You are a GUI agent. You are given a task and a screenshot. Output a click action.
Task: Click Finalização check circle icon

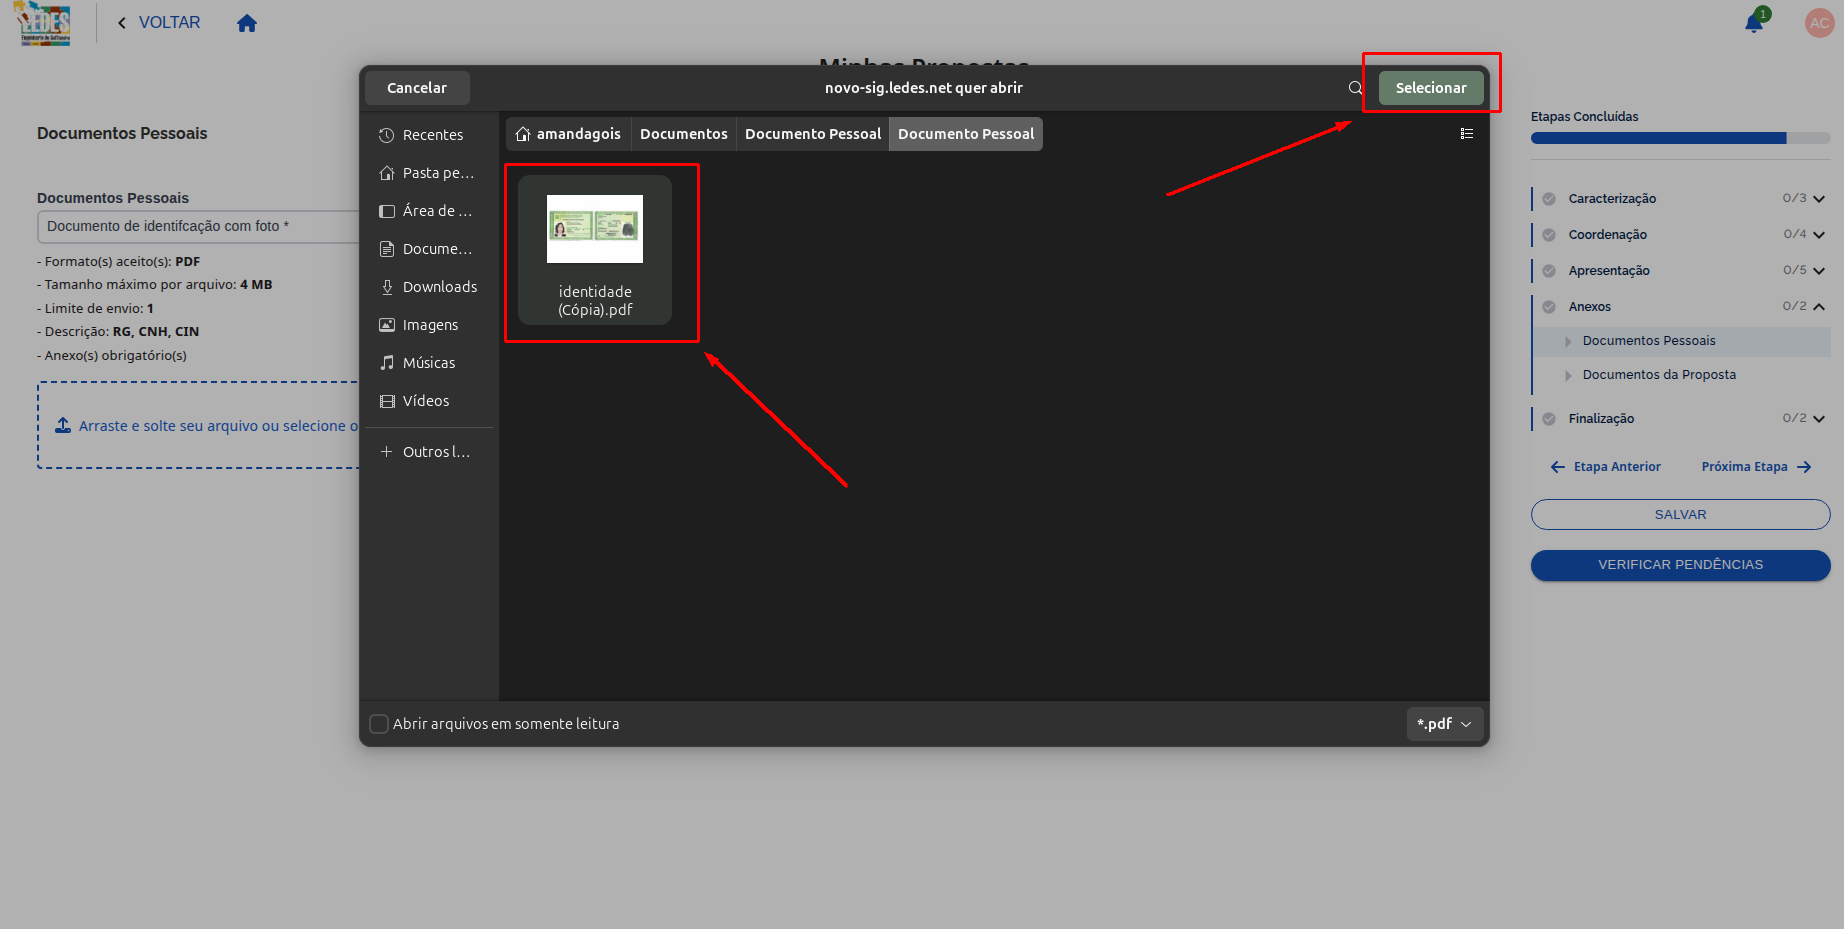(x=1549, y=419)
